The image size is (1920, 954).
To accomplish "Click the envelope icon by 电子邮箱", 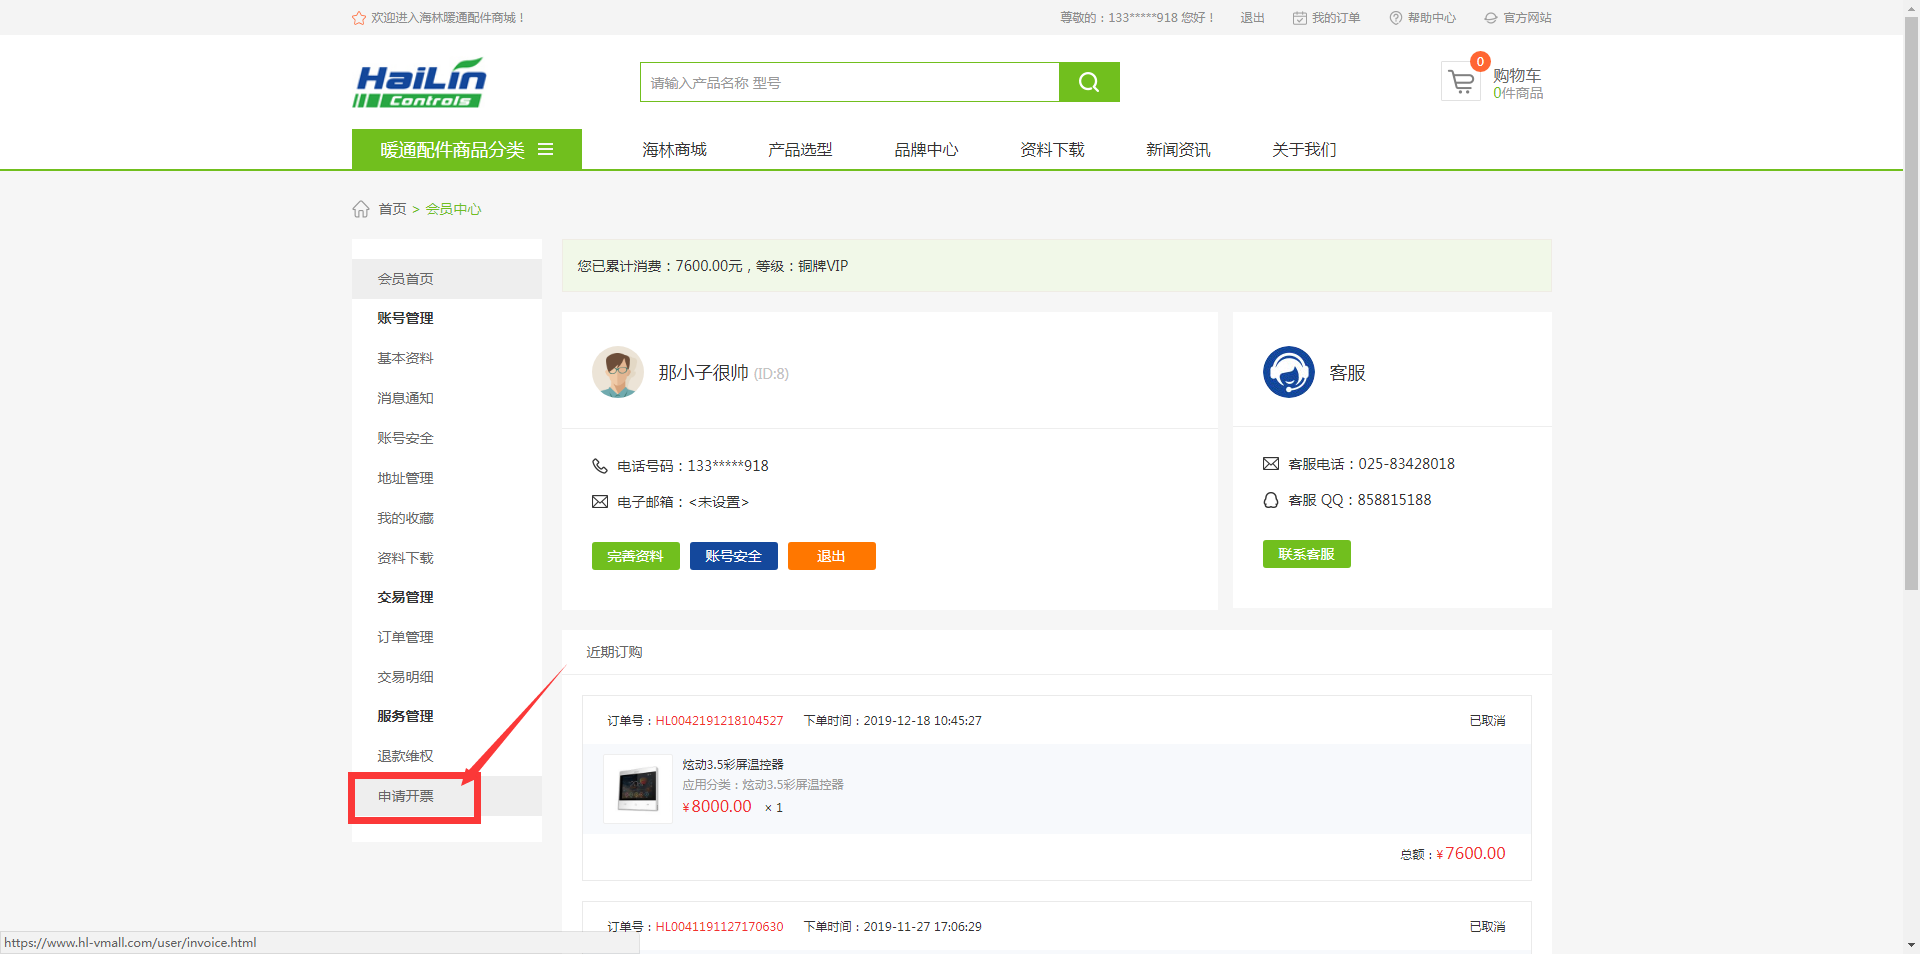I will click(x=600, y=502).
